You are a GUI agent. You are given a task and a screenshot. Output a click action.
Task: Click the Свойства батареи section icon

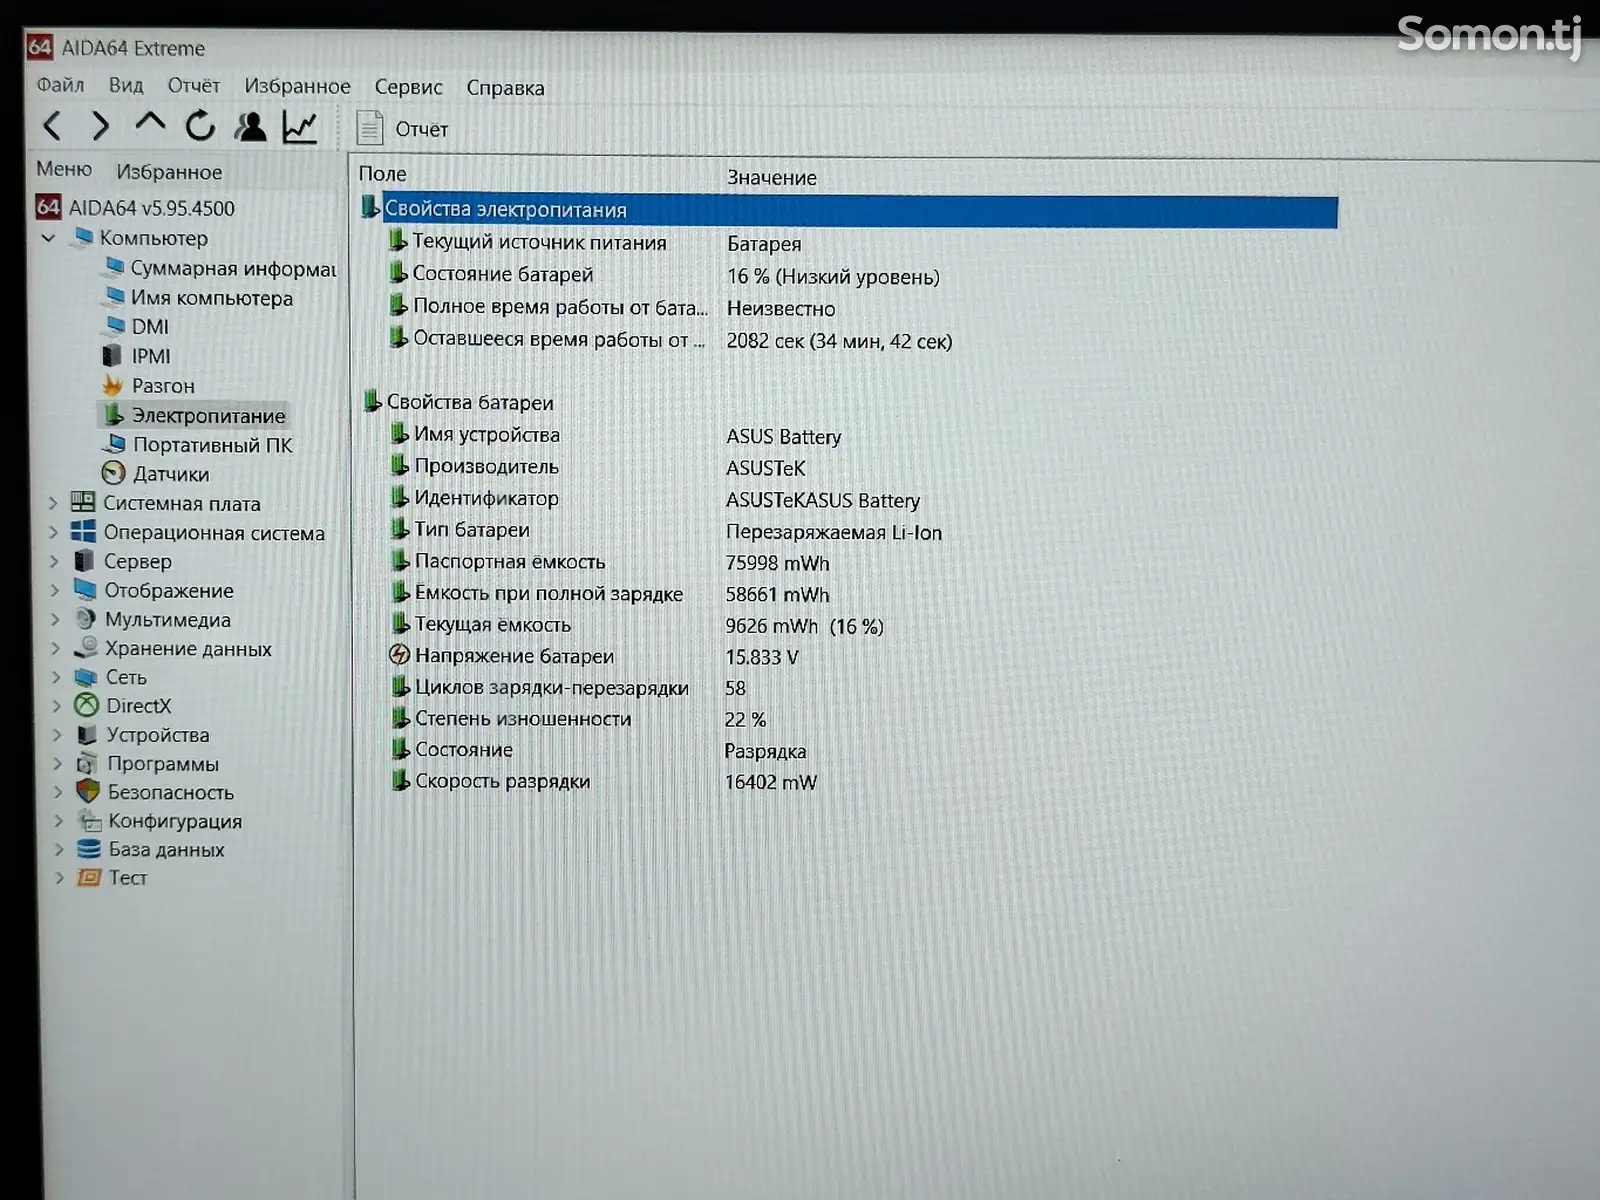point(372,401)
